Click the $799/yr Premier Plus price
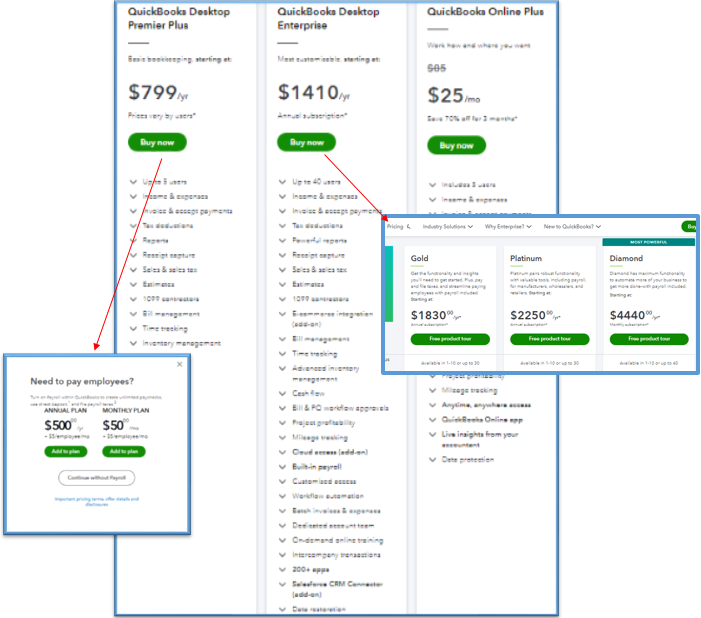Viewport: 701px width, 618px height. pos(158,93)
